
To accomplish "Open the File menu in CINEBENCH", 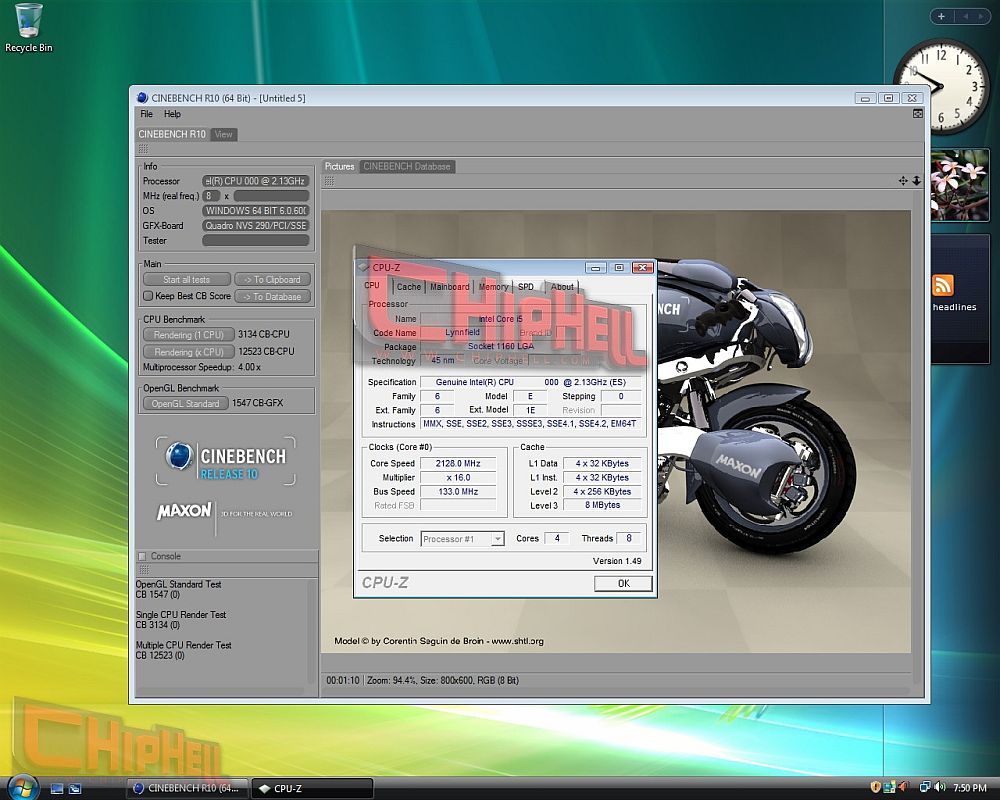I will pyautogui.click(x=147, y=114).
